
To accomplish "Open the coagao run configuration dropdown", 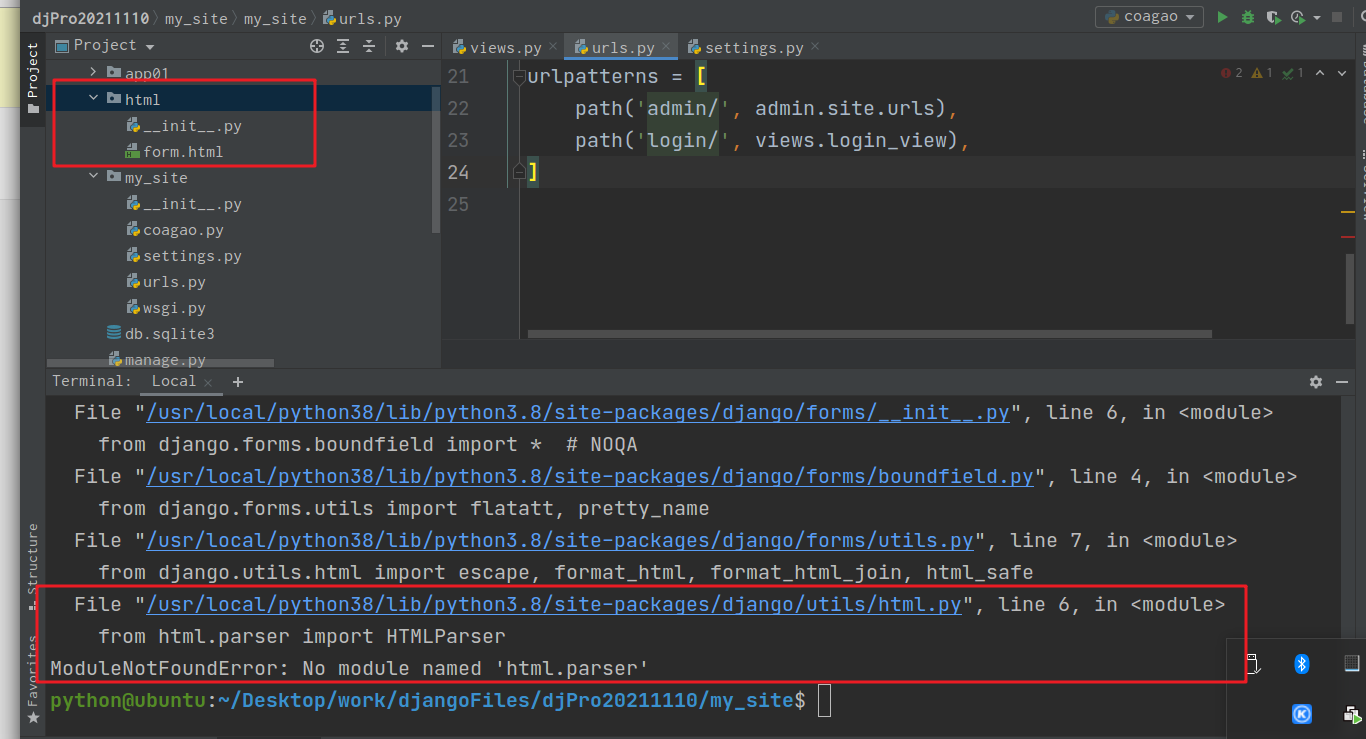I will click(x=1149, y=17).
